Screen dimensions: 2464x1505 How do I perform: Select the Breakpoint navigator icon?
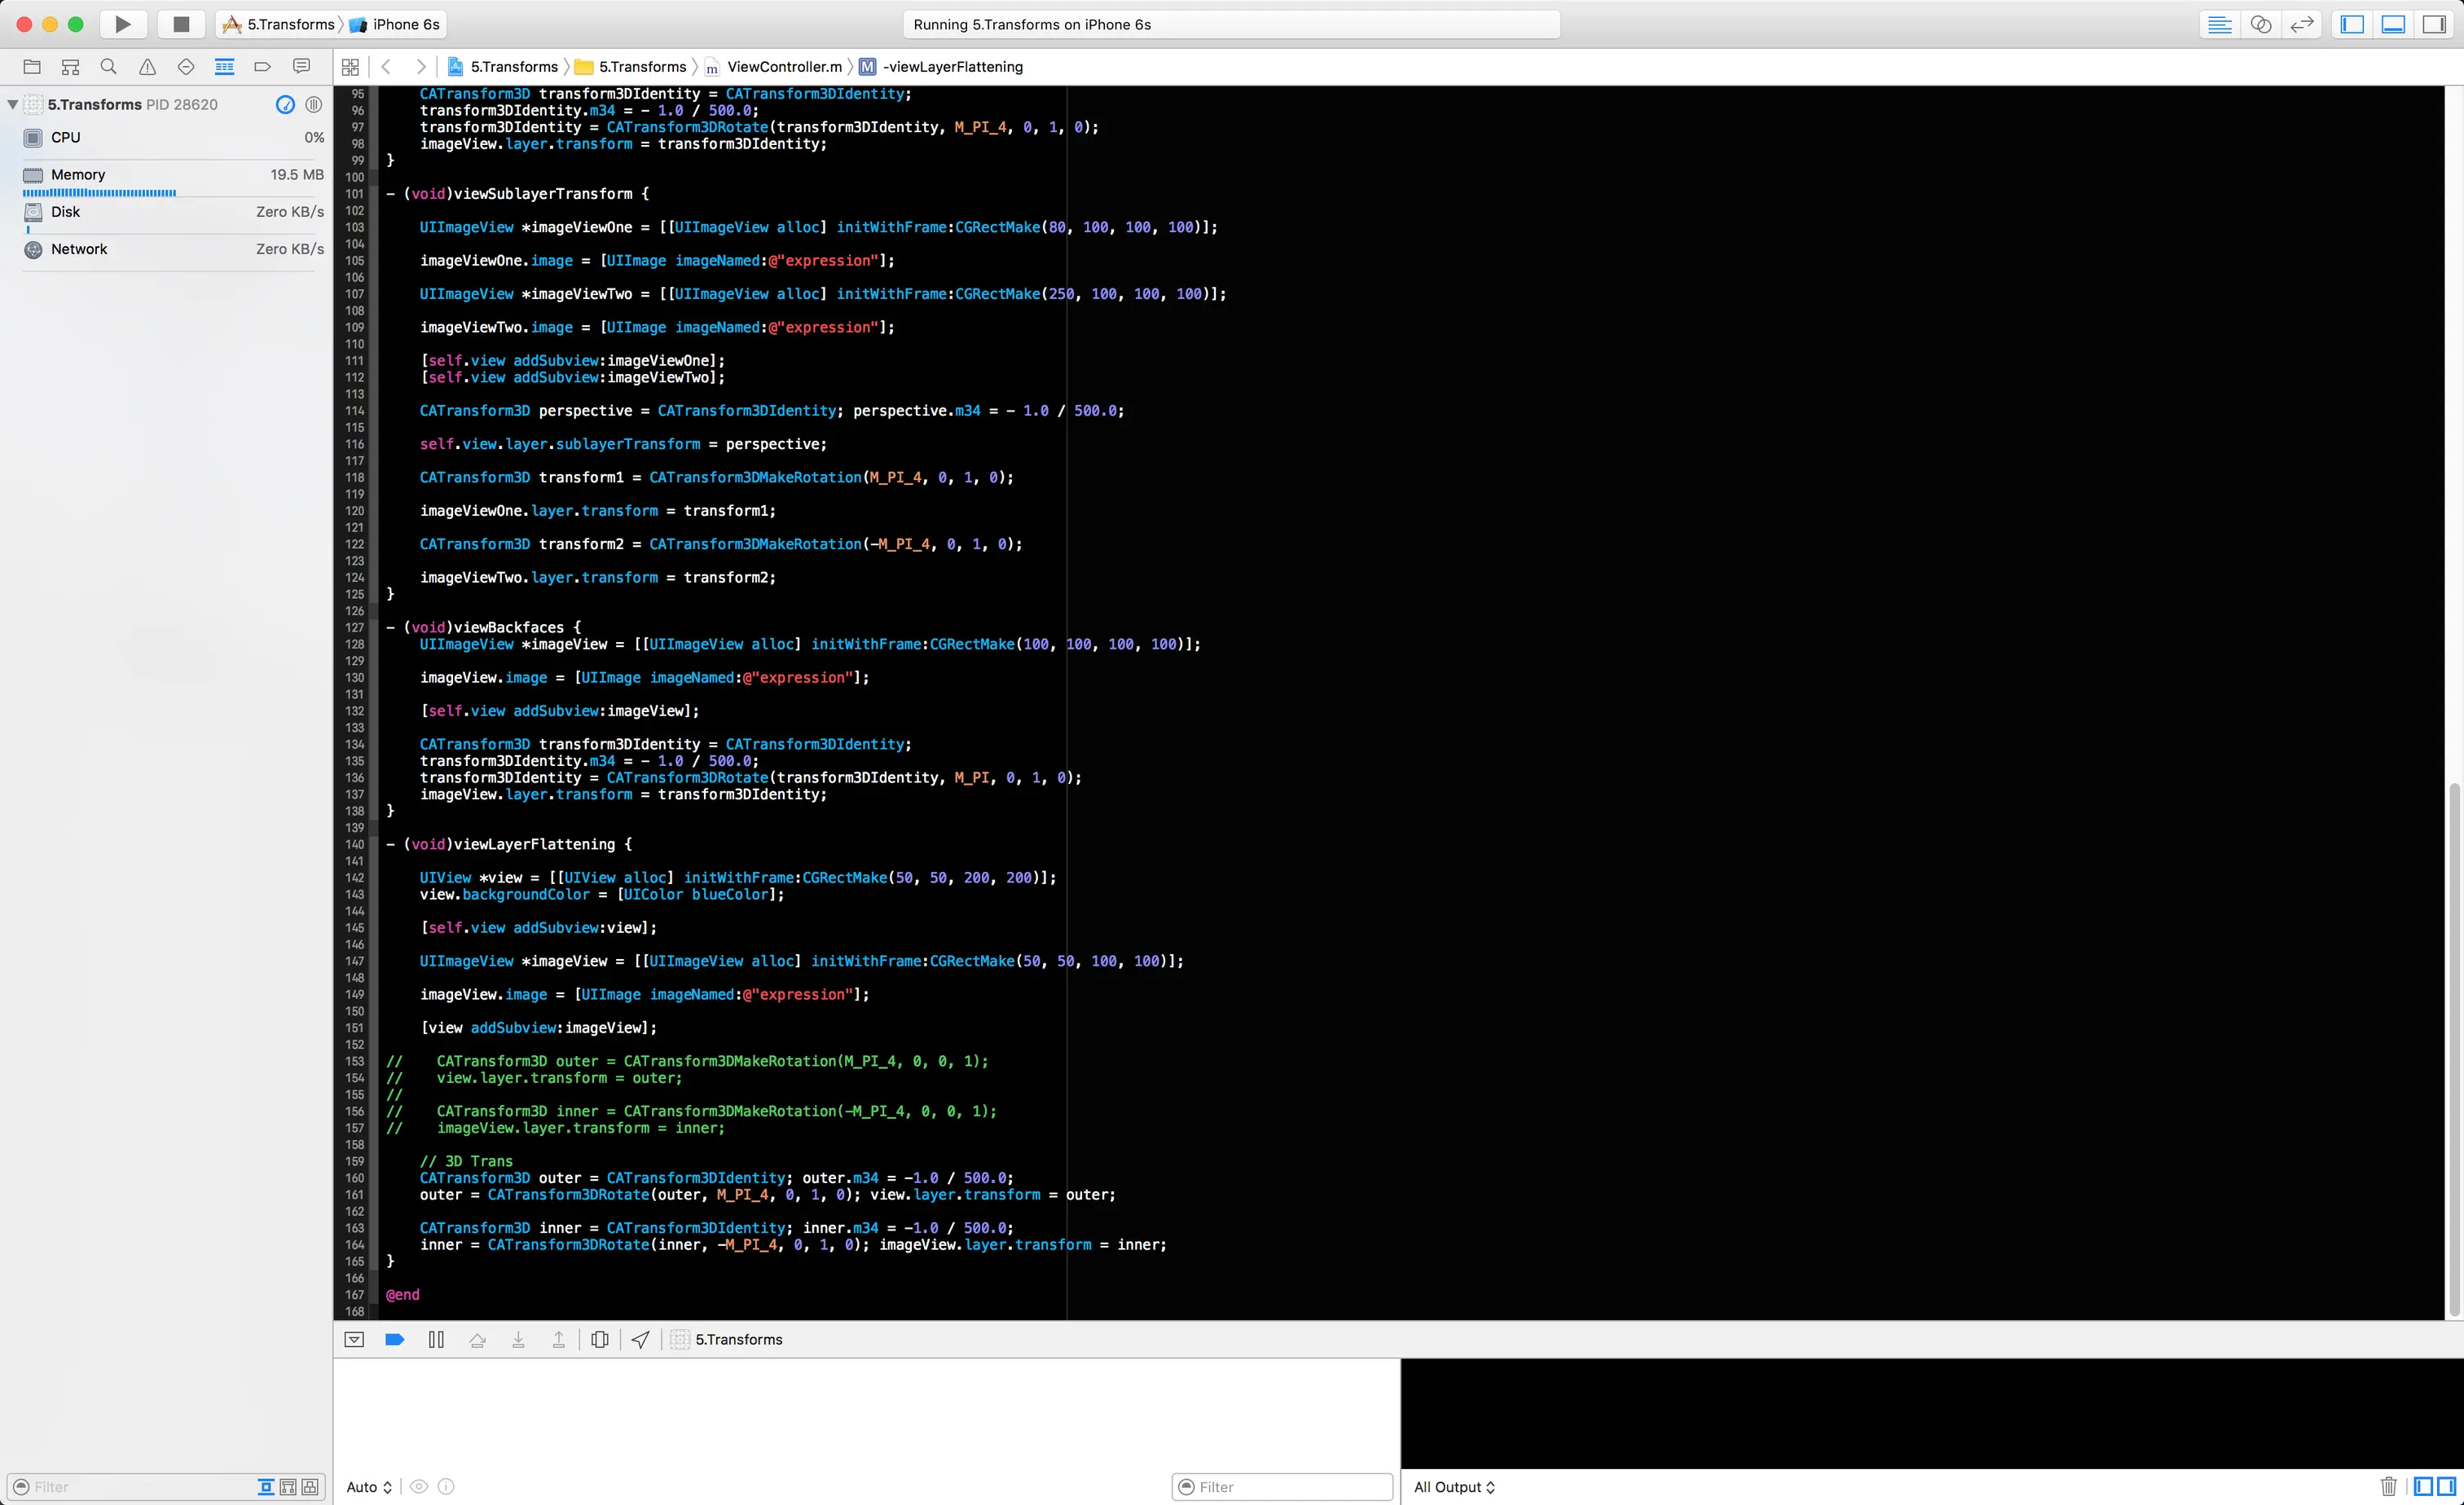pyautogui.click(x=262, y=67)
